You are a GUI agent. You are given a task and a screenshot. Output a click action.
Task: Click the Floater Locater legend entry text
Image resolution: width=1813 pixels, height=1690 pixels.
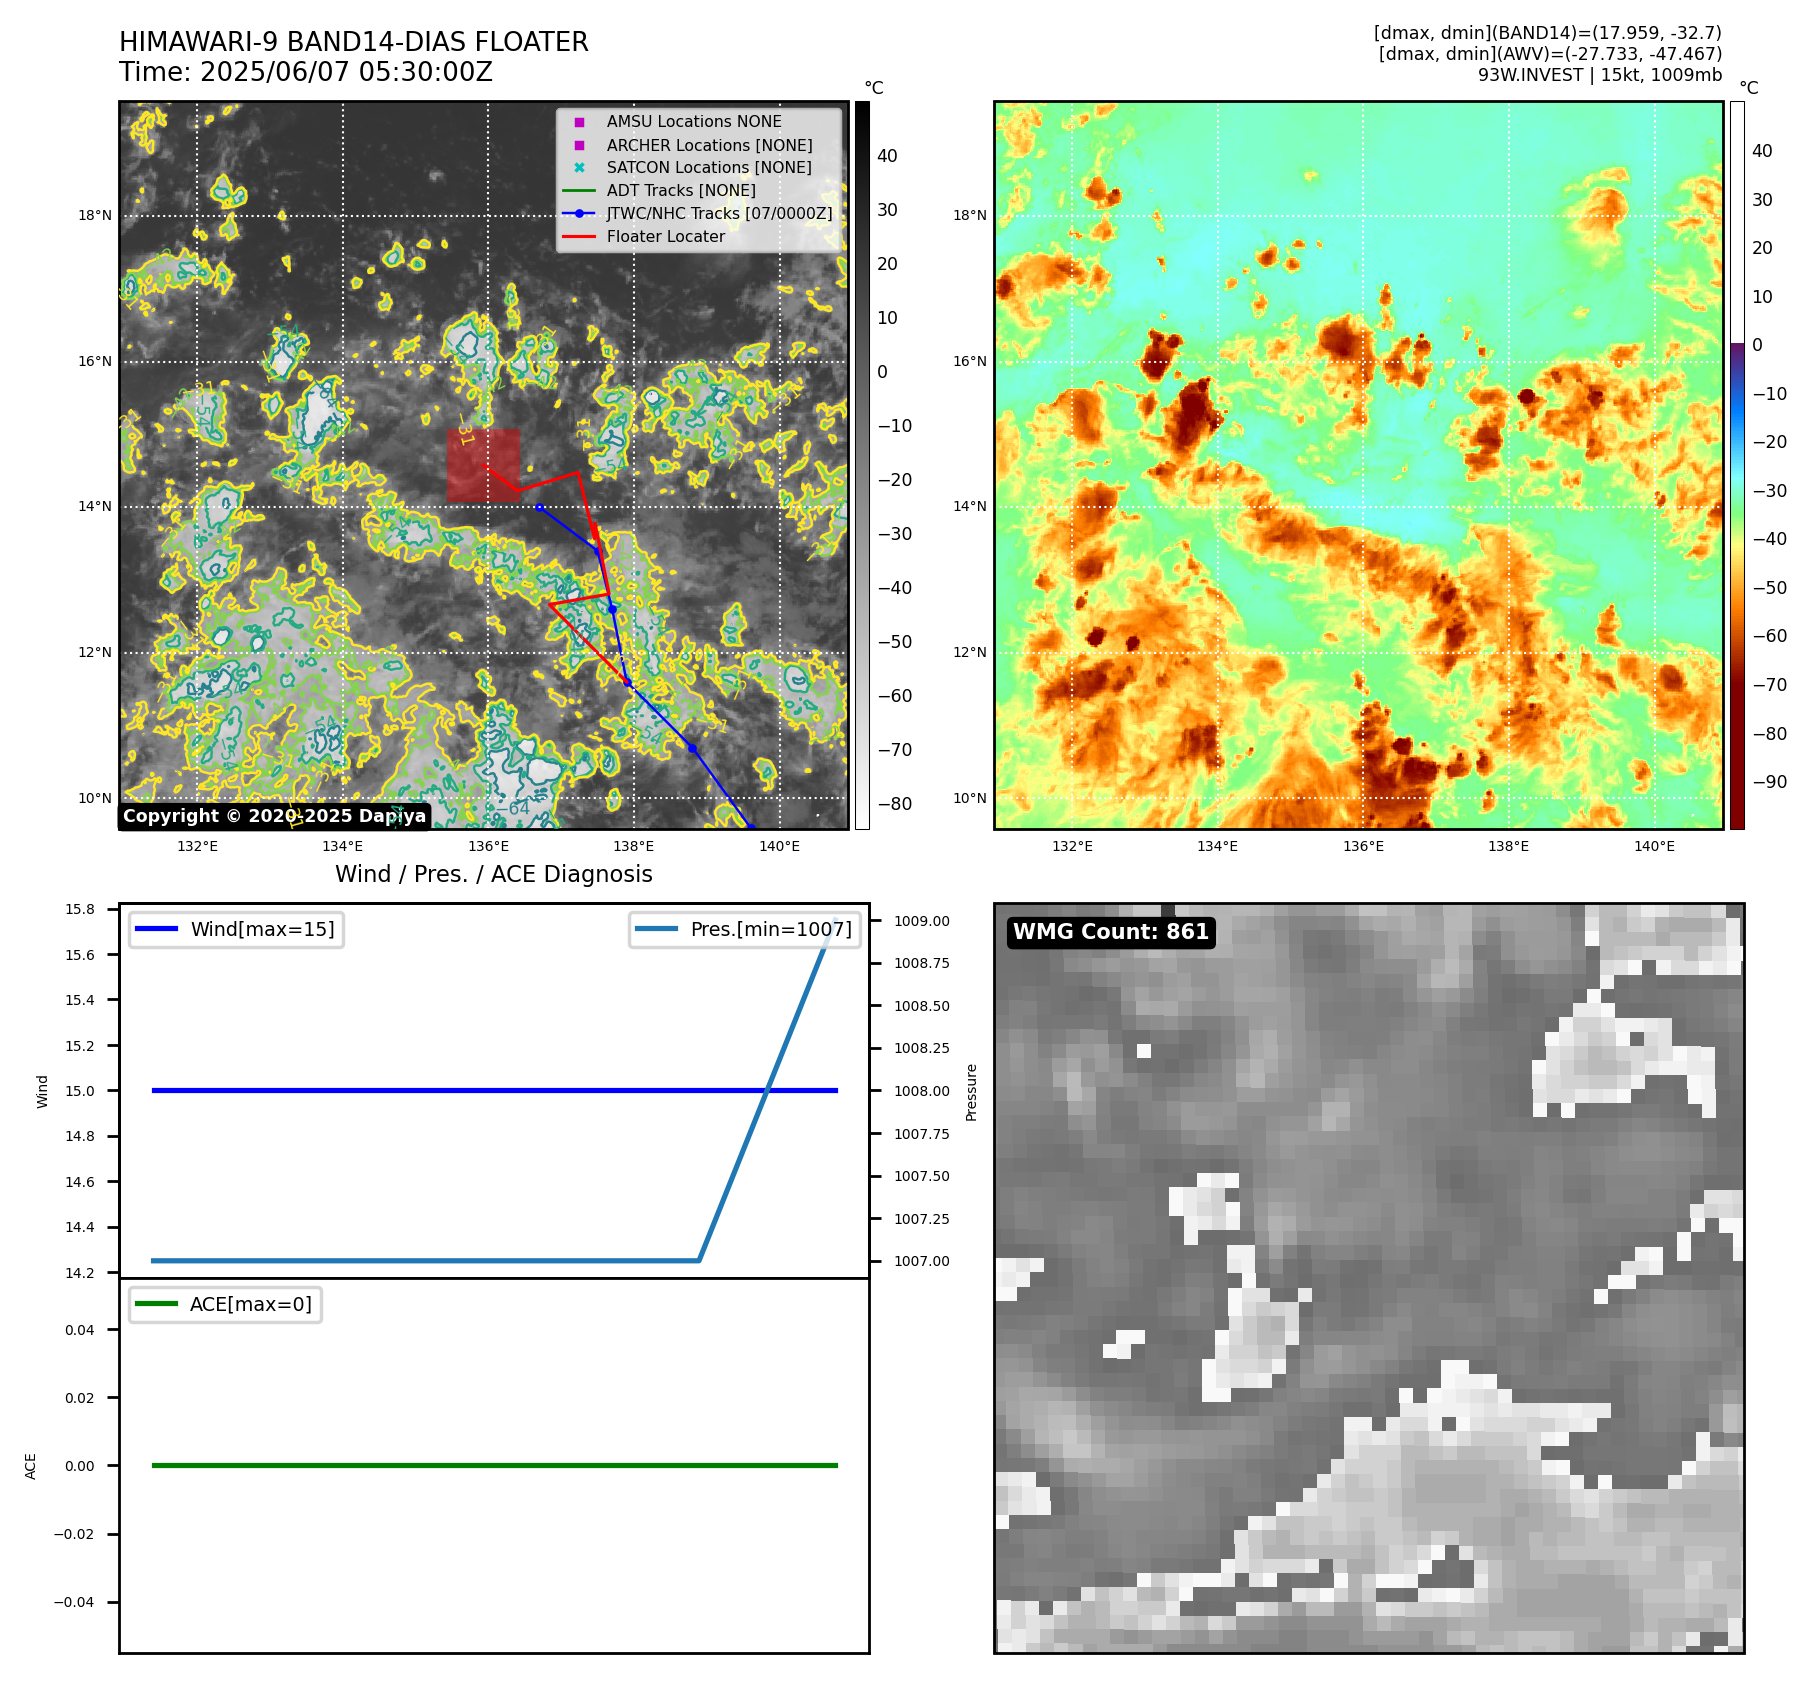click(666, 236)
